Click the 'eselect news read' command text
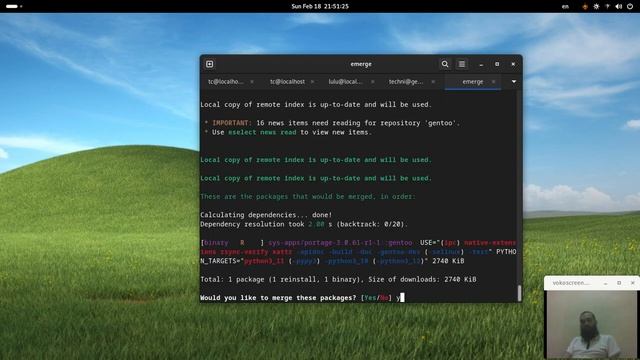The image size is (640, 360). pos(262,132)
